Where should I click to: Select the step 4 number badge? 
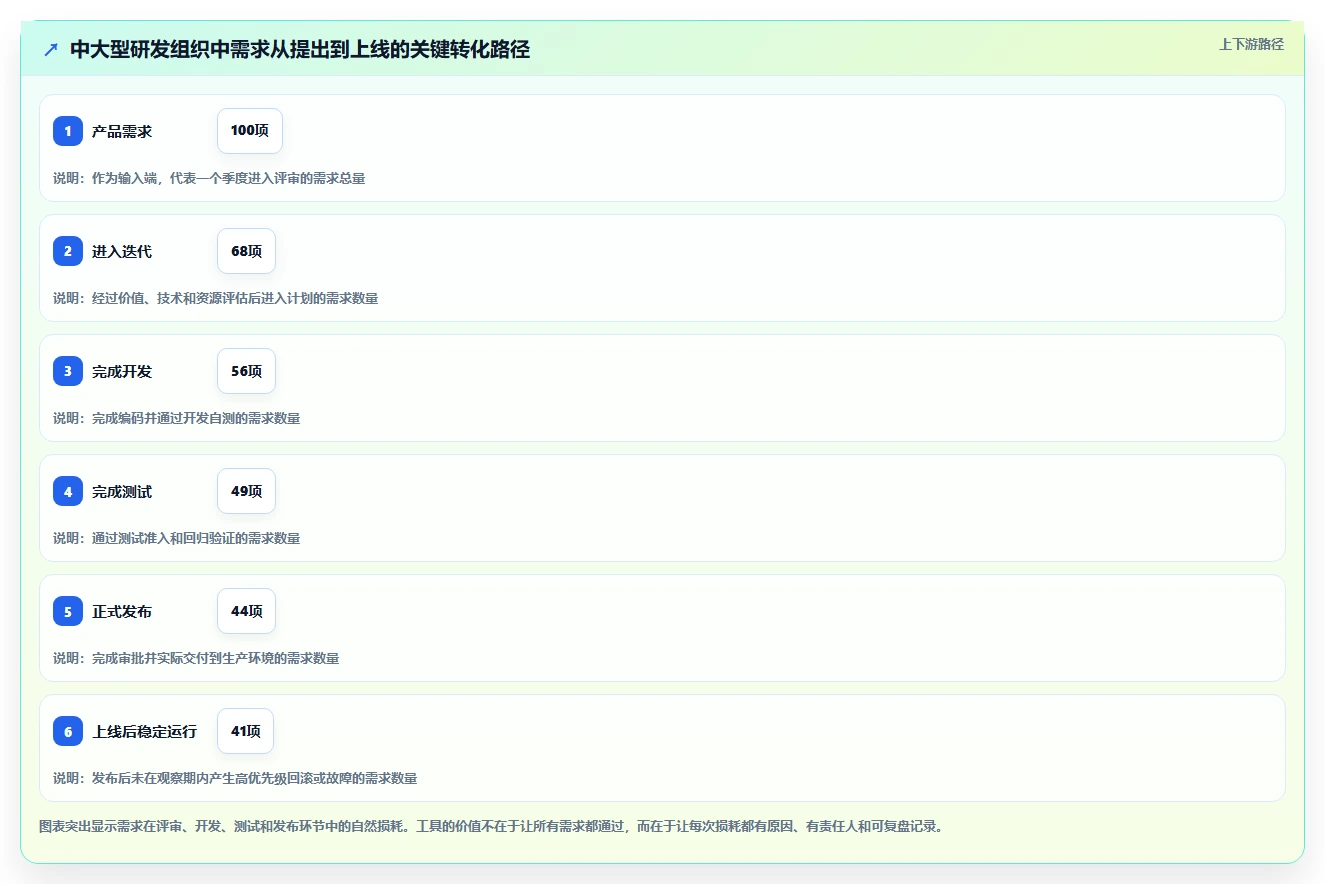click(x=68, y=491)
